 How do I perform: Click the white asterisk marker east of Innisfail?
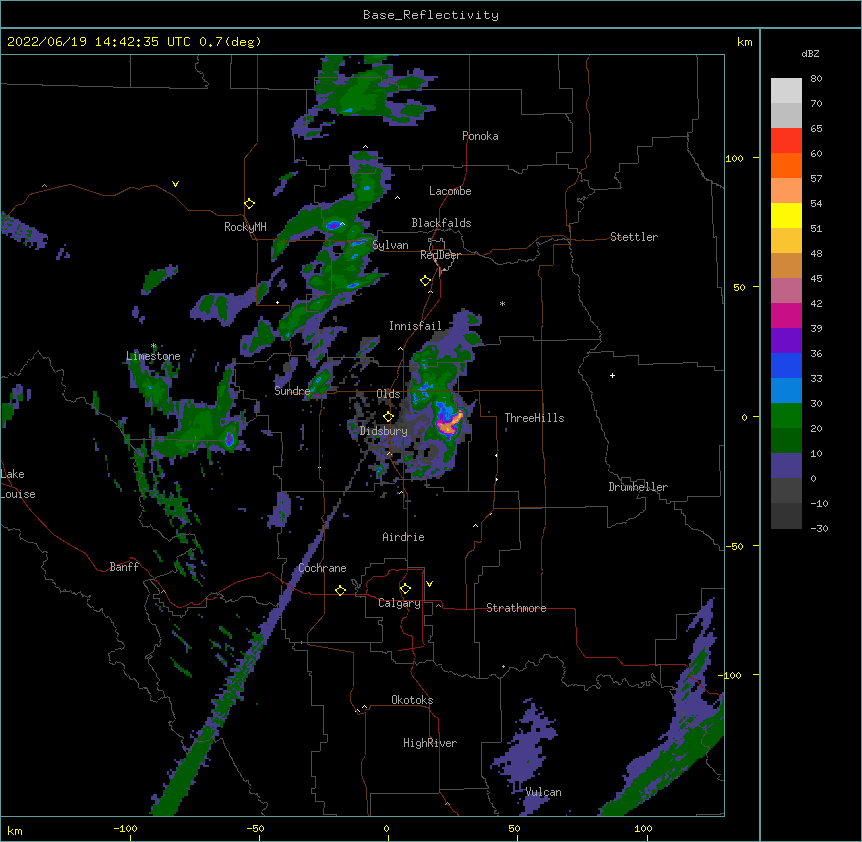[502, 303]
